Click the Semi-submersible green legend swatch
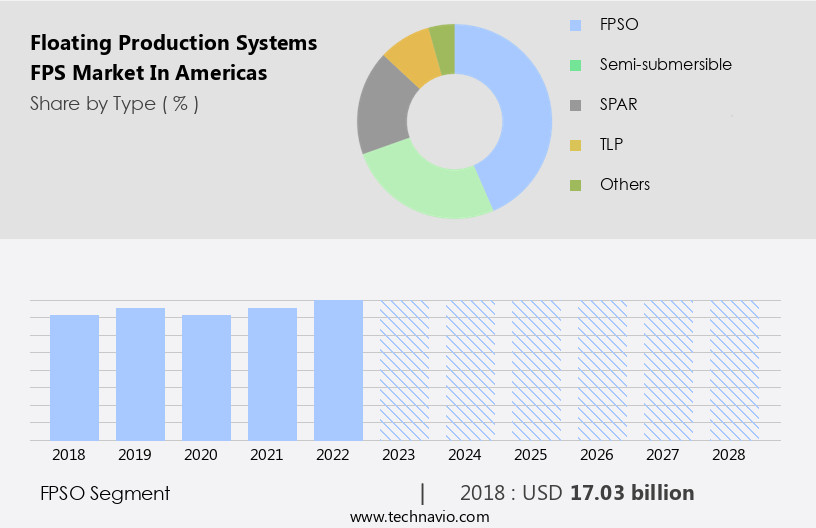The height and width of the screenshot is (528, 816). pos(575,65)
